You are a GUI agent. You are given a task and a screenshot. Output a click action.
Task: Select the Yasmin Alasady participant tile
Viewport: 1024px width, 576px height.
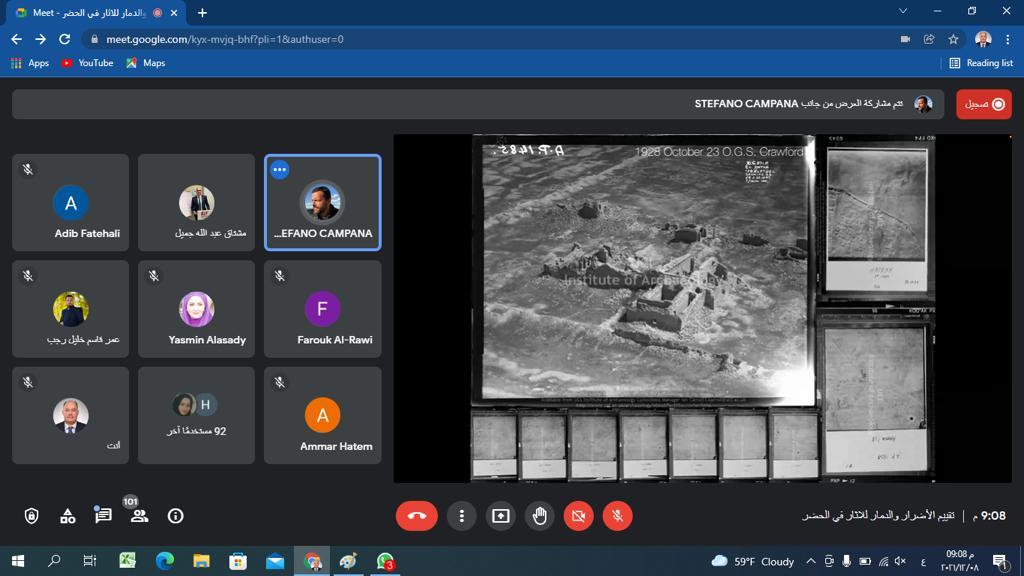tap(196, 309)
